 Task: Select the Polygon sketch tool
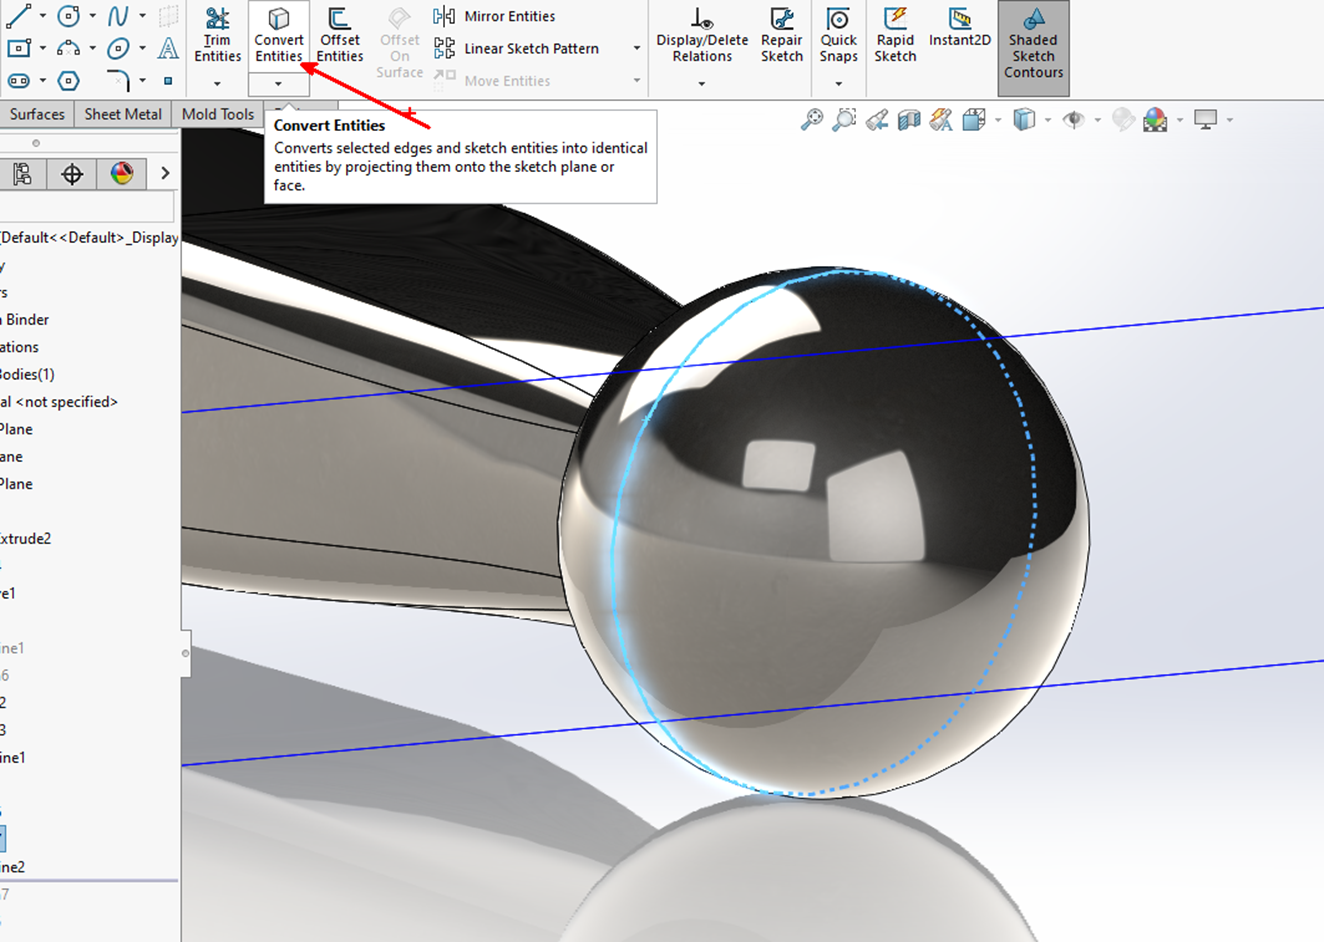coord(68,80)
